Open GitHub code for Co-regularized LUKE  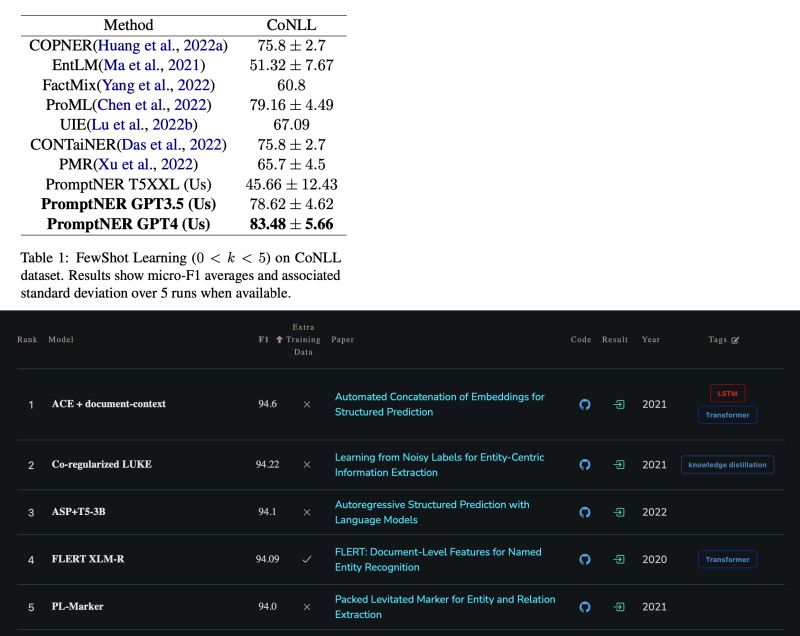pyautogui.click(x=585, y=465)
